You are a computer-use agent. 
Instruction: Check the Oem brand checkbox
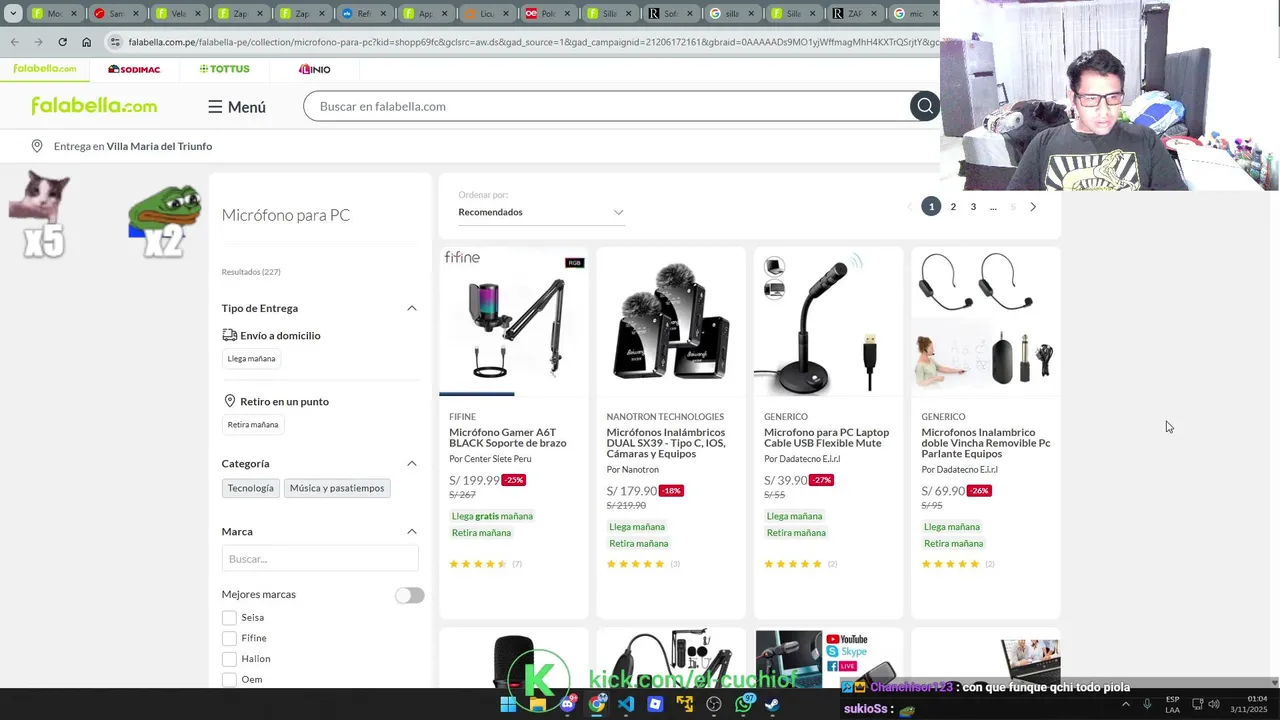point(229,680)
